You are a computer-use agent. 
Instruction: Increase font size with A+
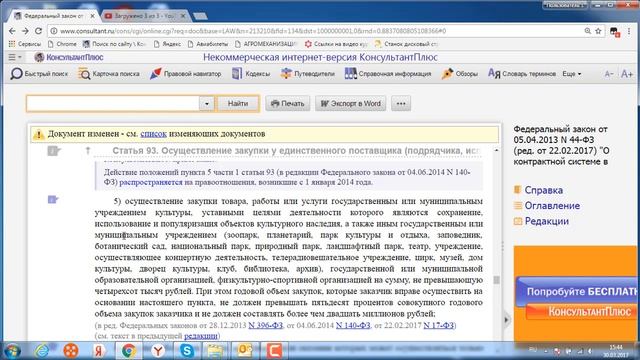click(627, 74)
